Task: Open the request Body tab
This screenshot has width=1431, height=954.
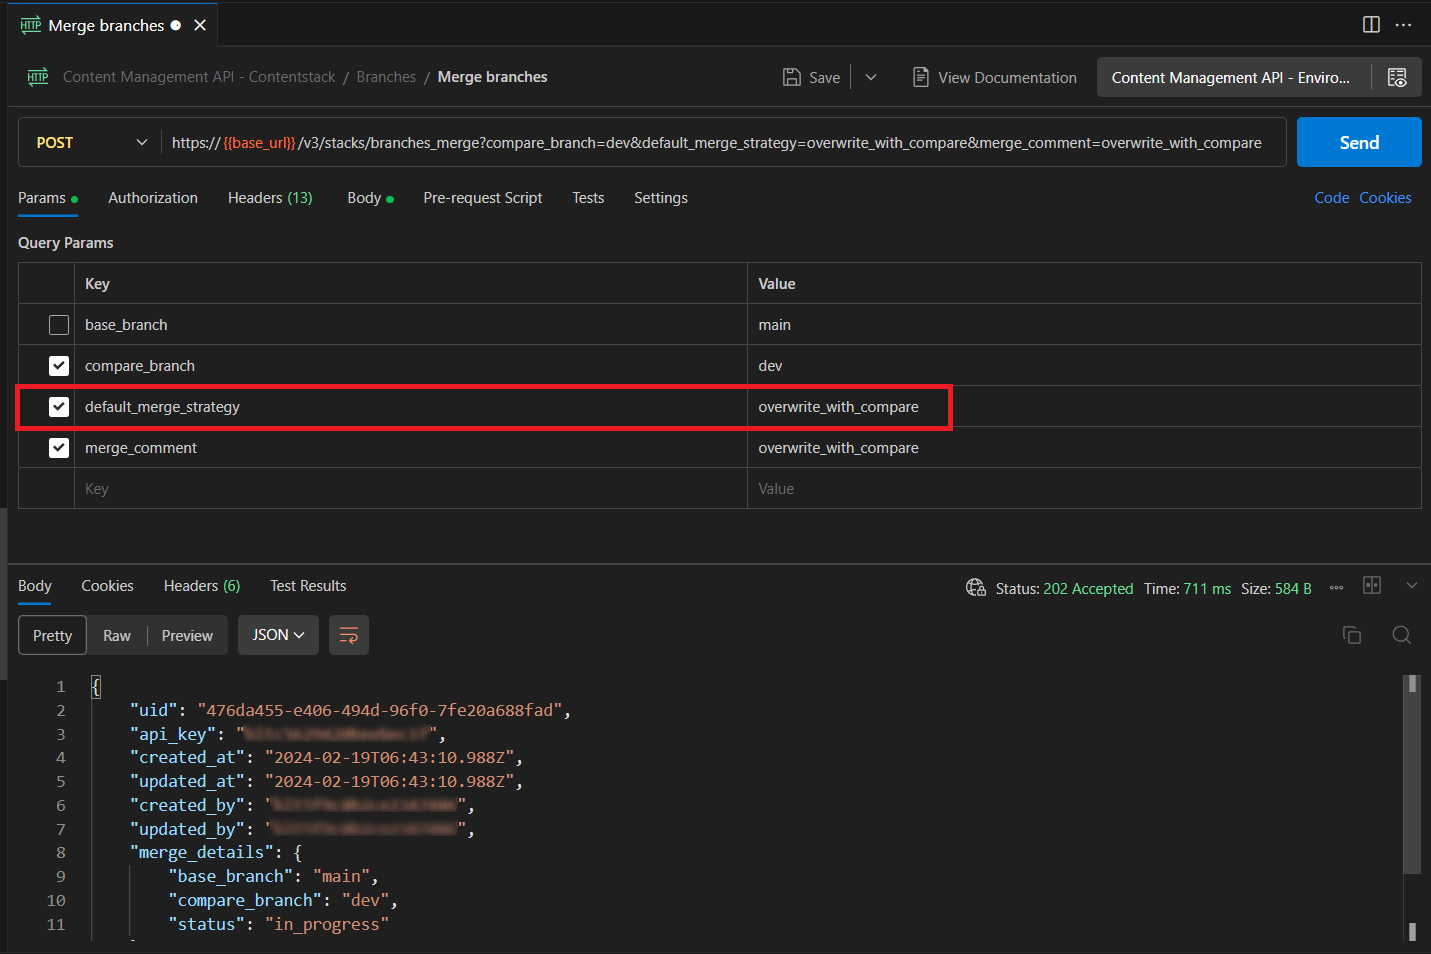Action: (370, 198)
